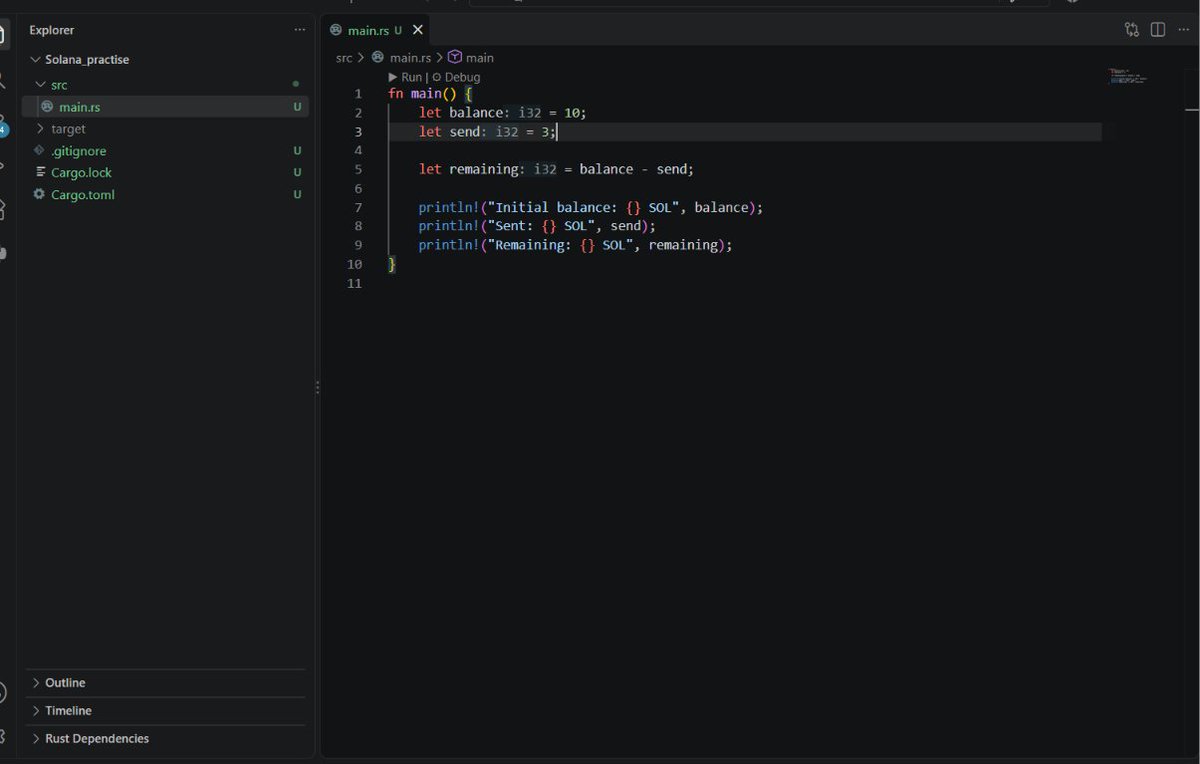Open Source Control view with badge

(3, 124)
